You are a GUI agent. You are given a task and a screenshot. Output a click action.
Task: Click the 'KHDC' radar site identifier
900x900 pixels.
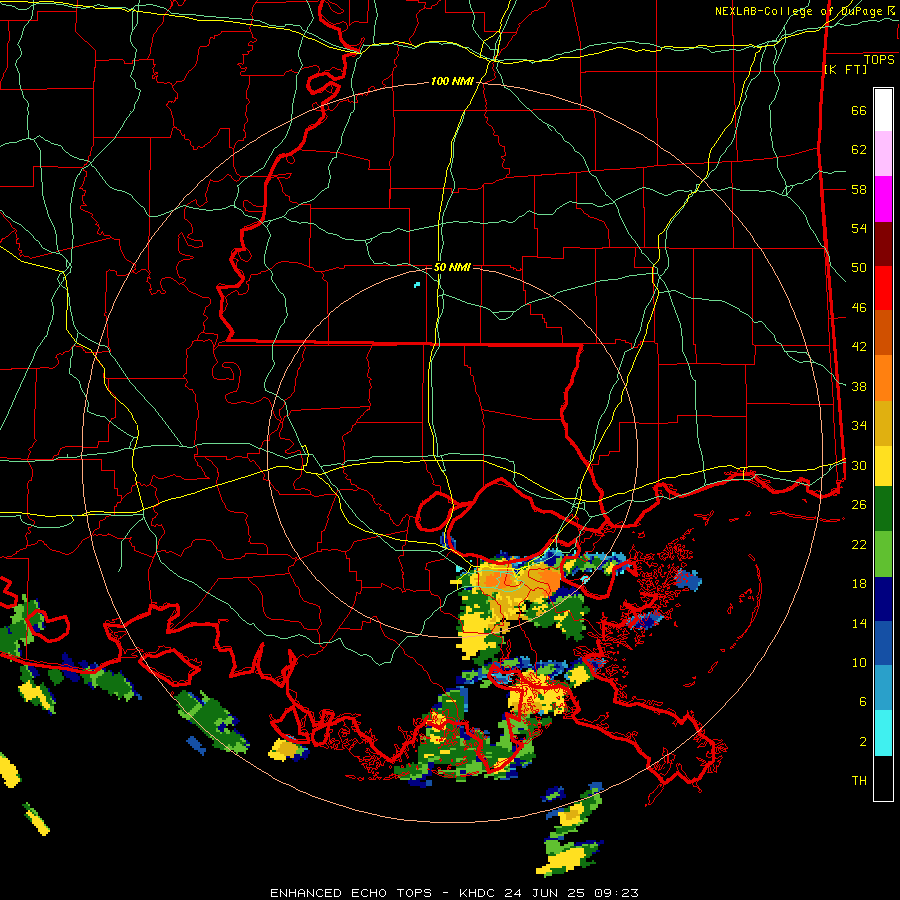click(478, 893)
